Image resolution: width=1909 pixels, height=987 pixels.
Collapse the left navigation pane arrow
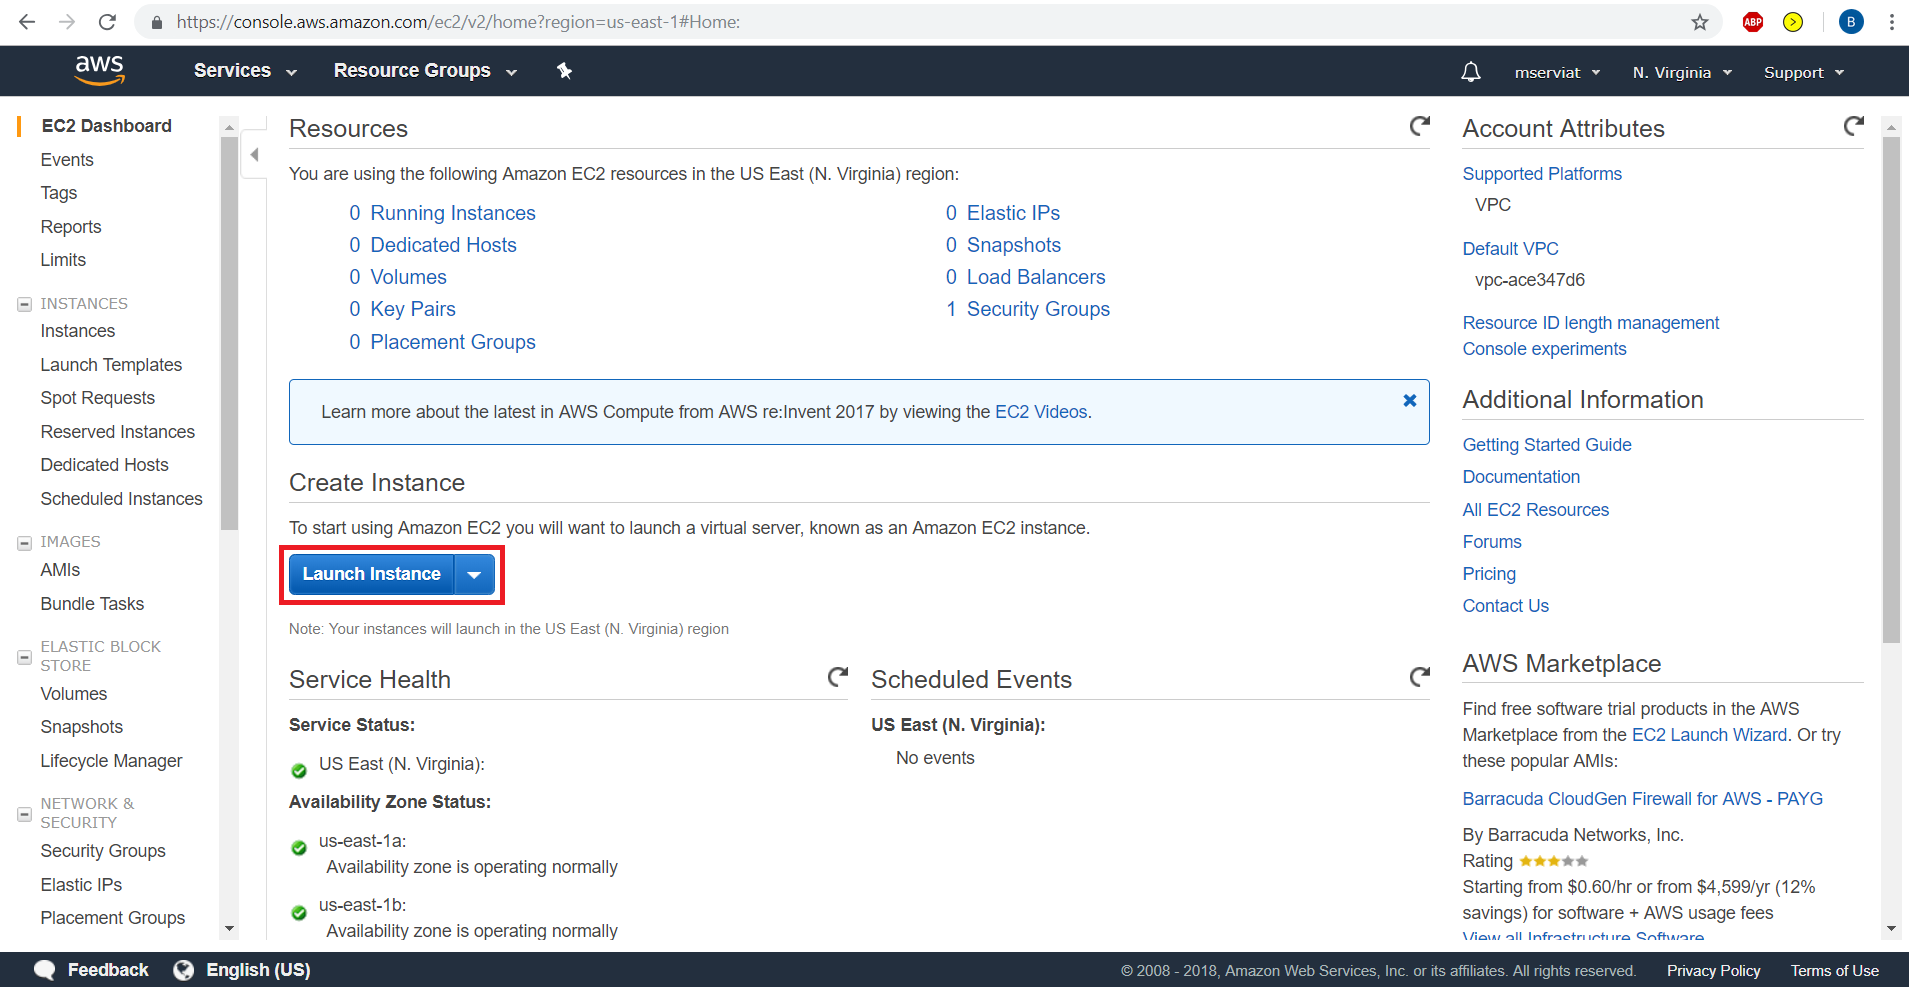point(254,155)
